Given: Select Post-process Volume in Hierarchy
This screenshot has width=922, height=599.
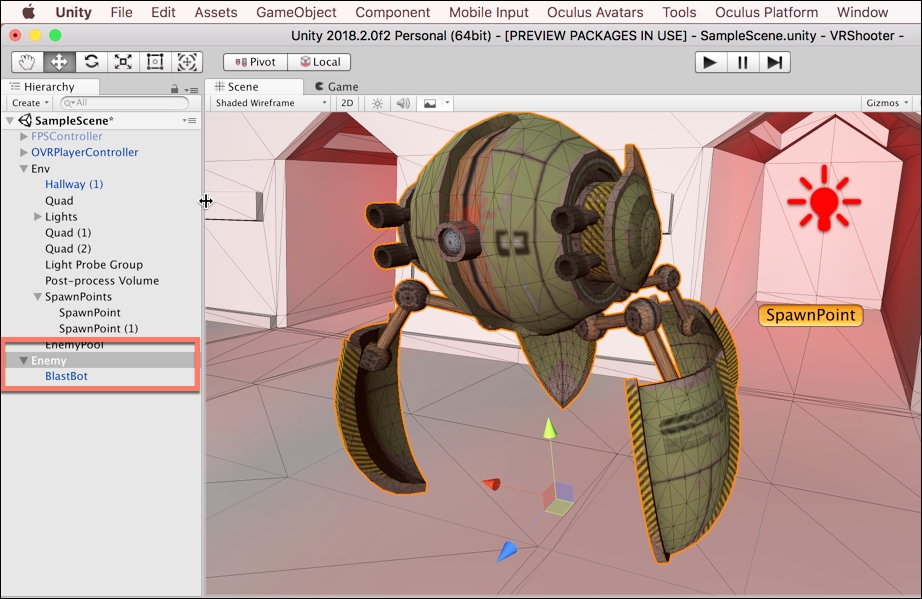Looking at the screenshot, I should 102,280.
